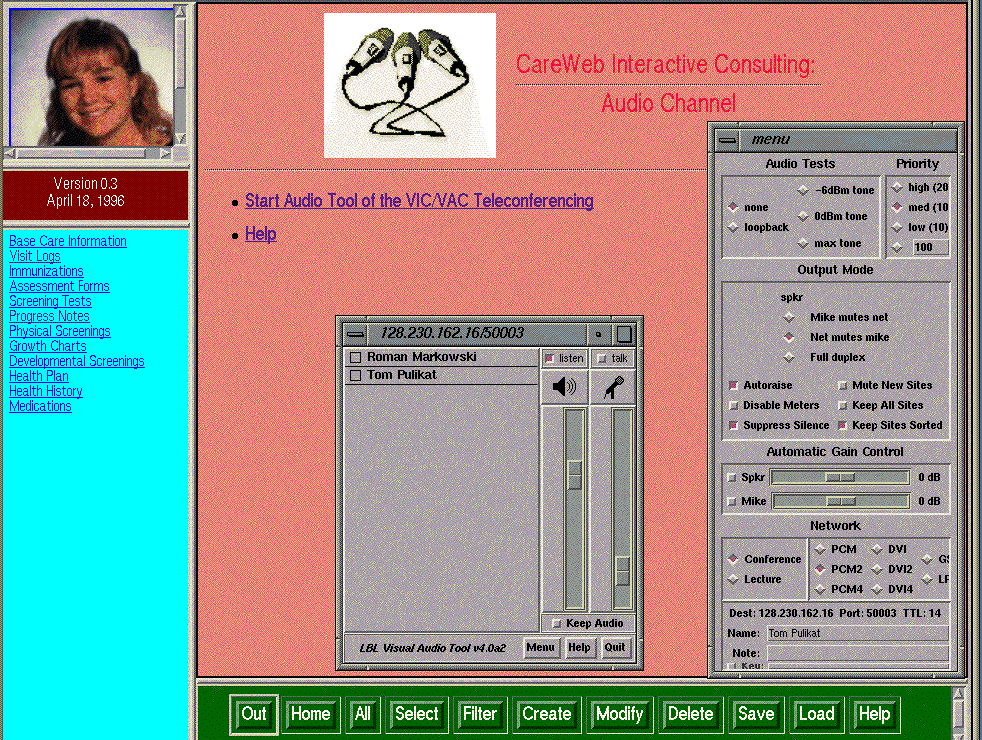The image size is (982, 740).
Task: Enable Spkr automatic gain control checkbox
Action: (x=731, y=478)
